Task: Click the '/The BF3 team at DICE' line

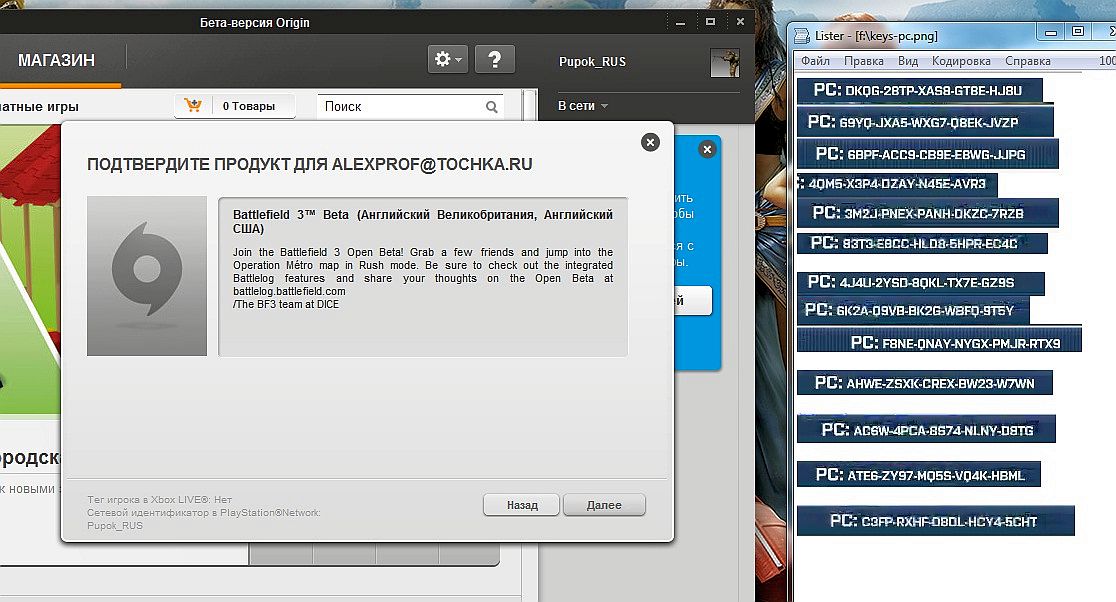Action: [x=286, y=305]
